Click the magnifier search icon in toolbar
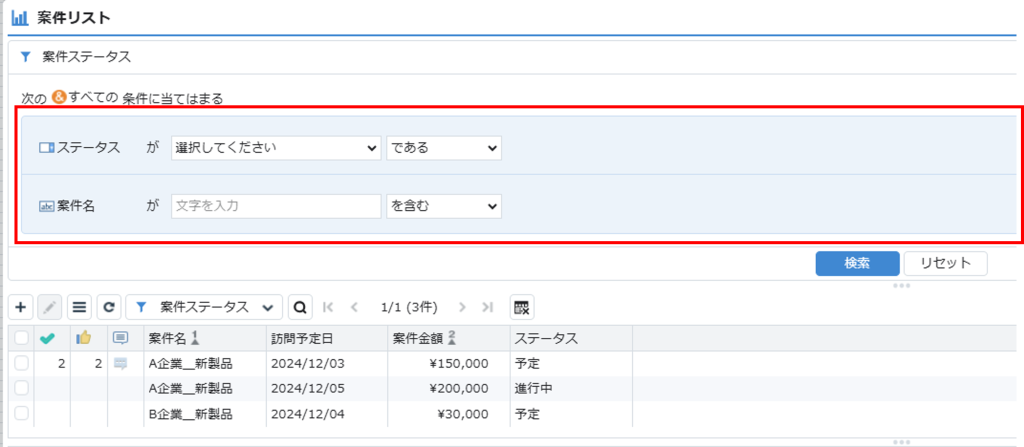The height and width of the screenshot is (447, 1024). 299,306
